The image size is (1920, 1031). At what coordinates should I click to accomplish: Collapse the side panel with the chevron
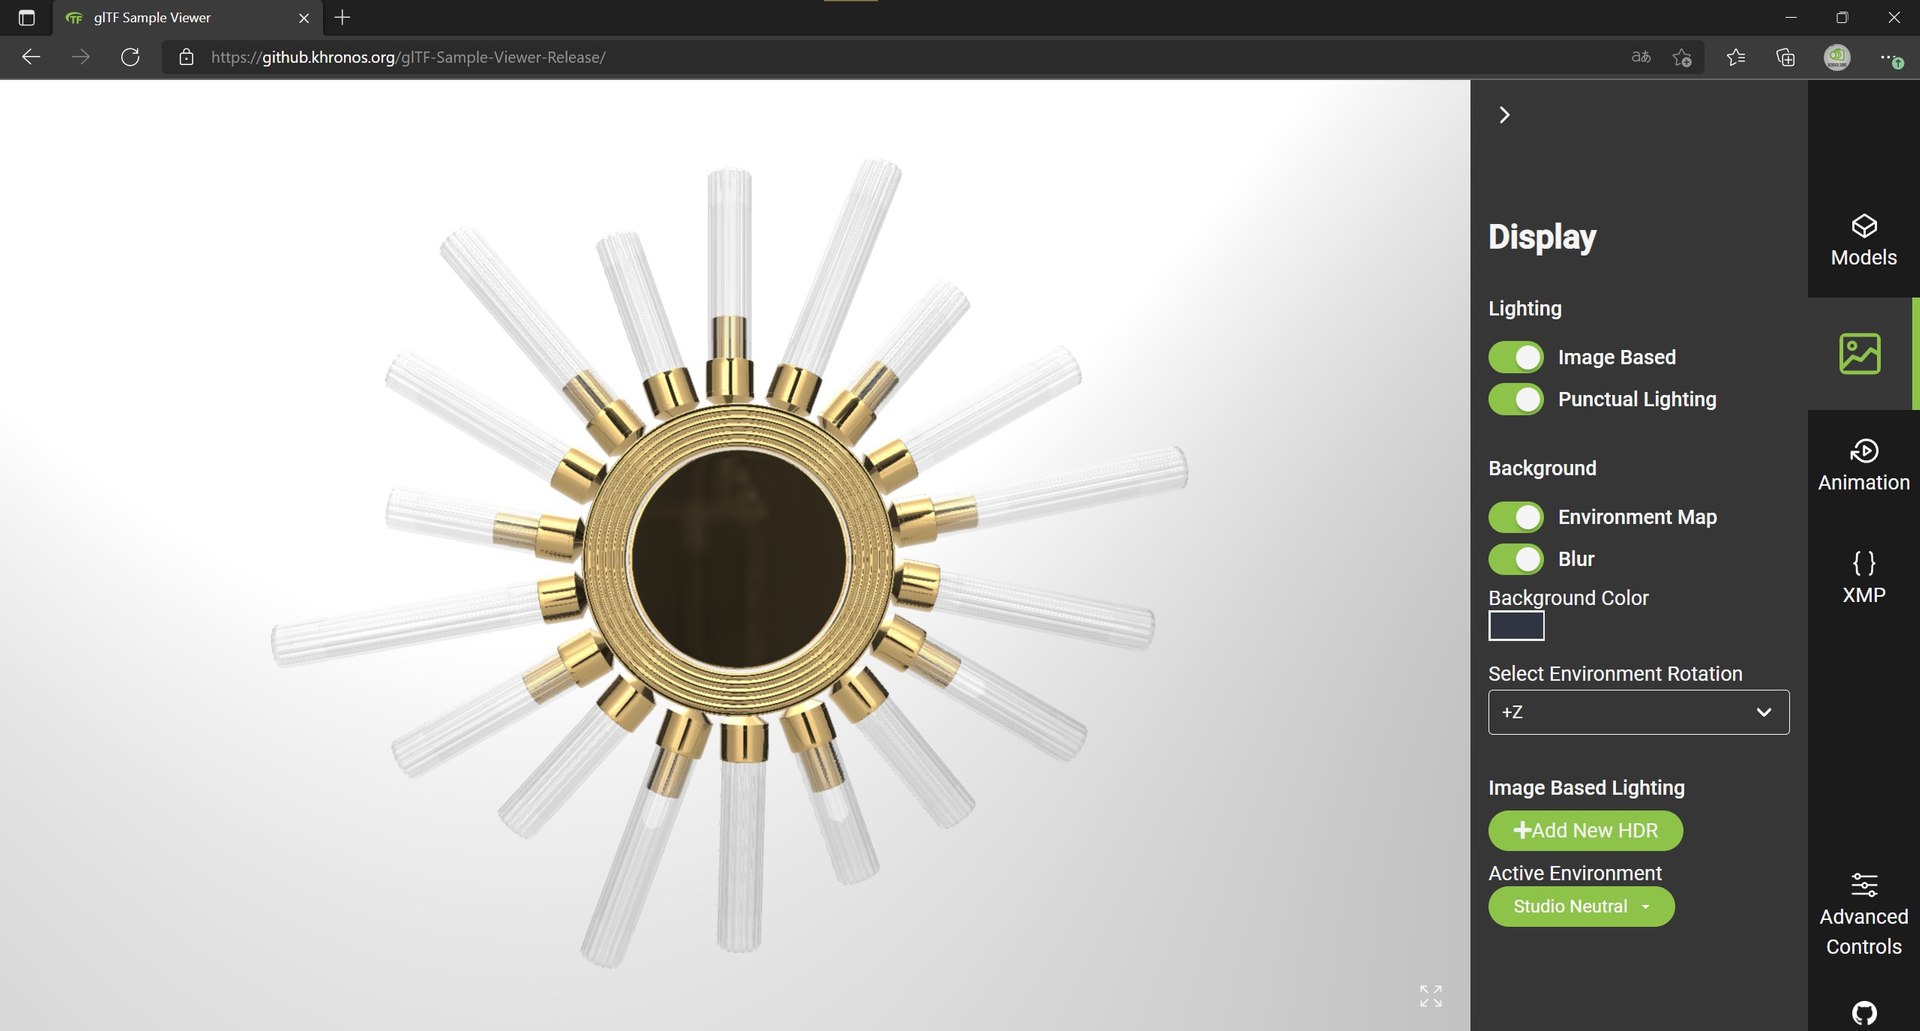point(1504,115)
